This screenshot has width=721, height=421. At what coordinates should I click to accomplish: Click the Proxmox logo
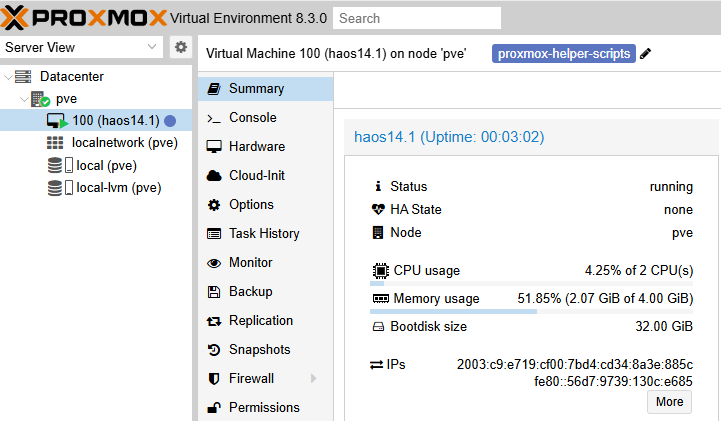(x=84, y=17)
